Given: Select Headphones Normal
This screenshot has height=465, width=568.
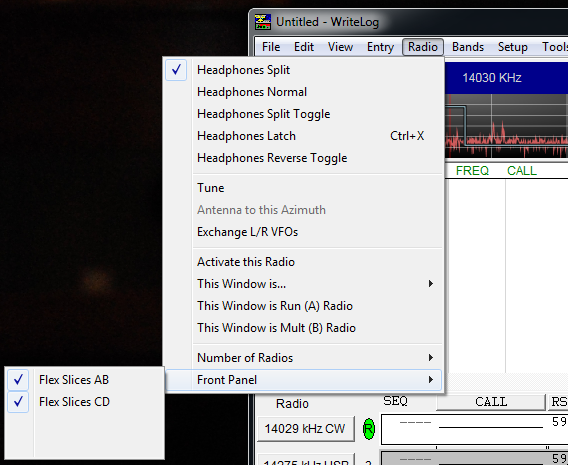Looking at the screenshot, I should [x=304, y=92].
